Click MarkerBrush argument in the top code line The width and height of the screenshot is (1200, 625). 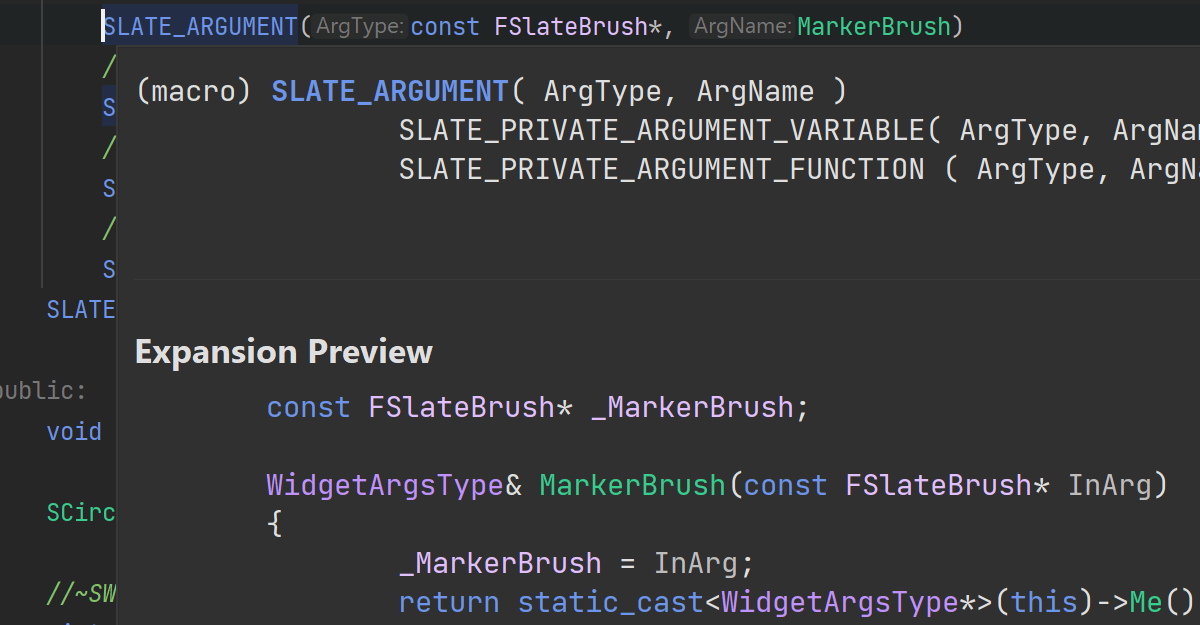click(x=873, y=27)
